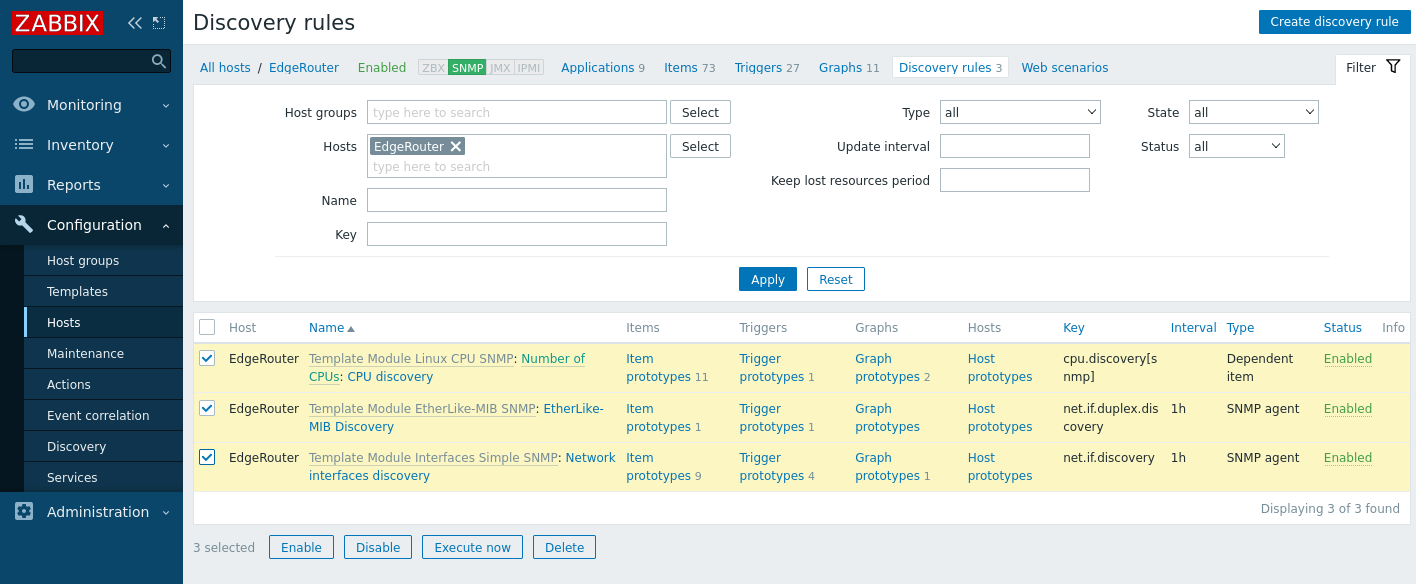The height and width of the screenshot is (584, 1416).
Task: Switch to the Items tab
Action: coord(681,68)
